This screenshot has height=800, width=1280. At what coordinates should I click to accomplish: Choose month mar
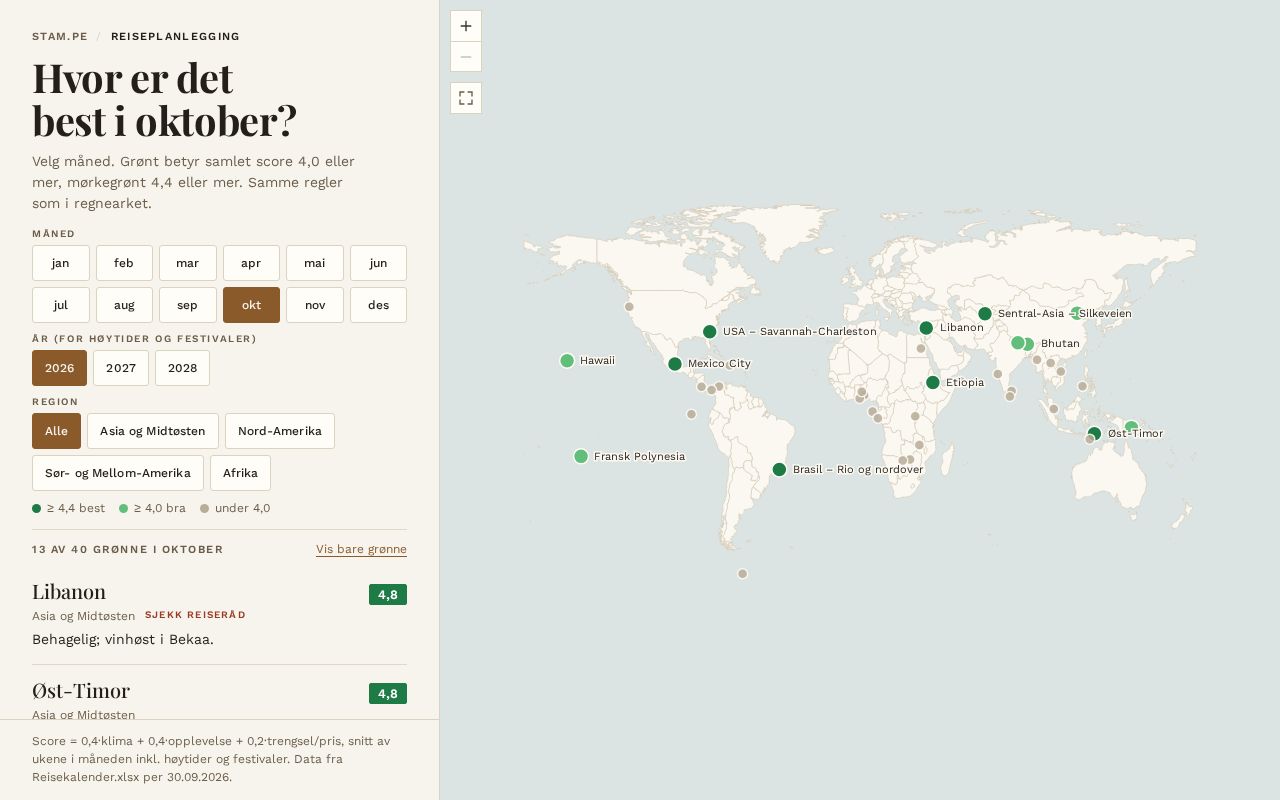pyautogui.click(x=188, y=263)
